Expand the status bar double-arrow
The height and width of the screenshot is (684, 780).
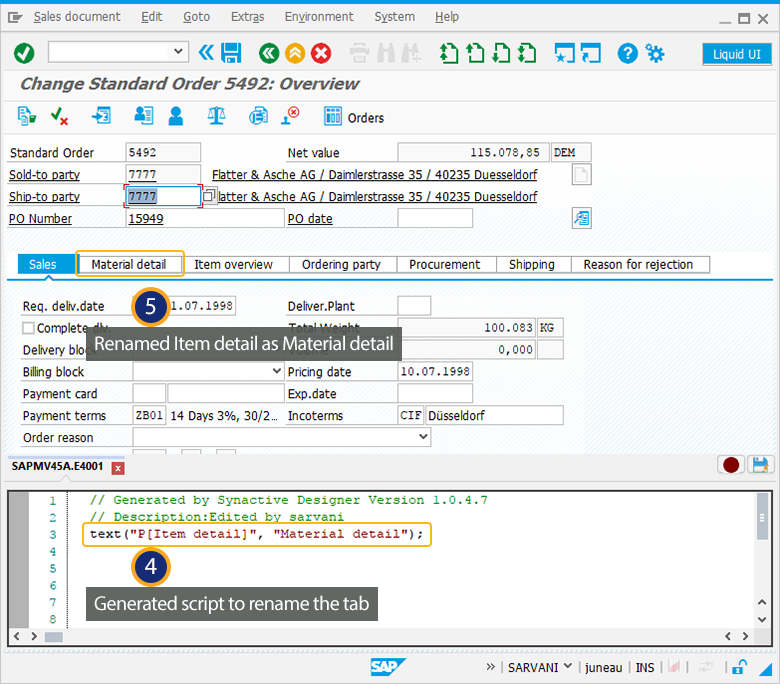pyautogui.click(x=490, y=667)
